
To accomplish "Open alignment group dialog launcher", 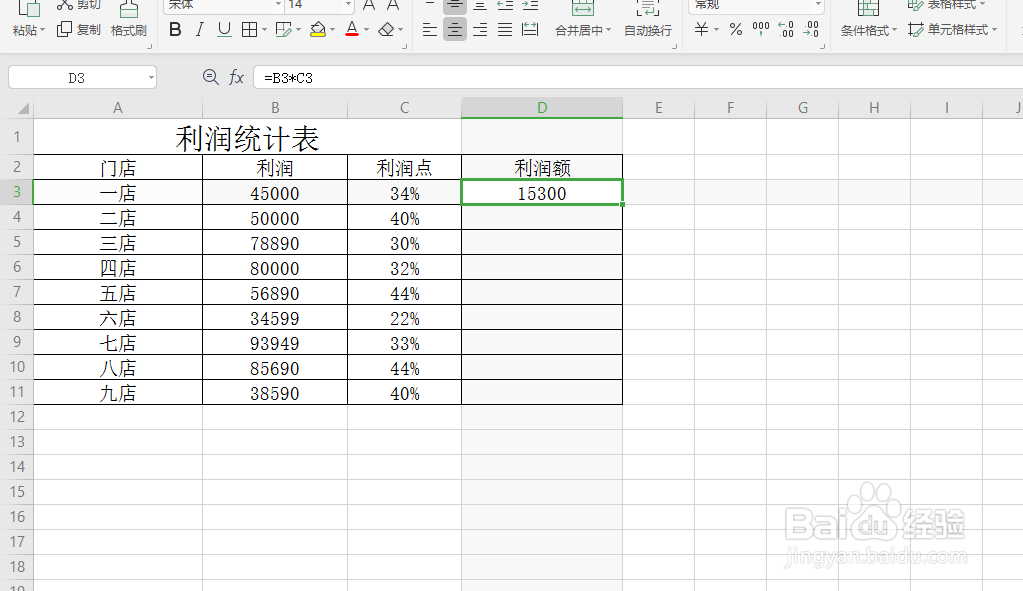I will coord(674,46).
